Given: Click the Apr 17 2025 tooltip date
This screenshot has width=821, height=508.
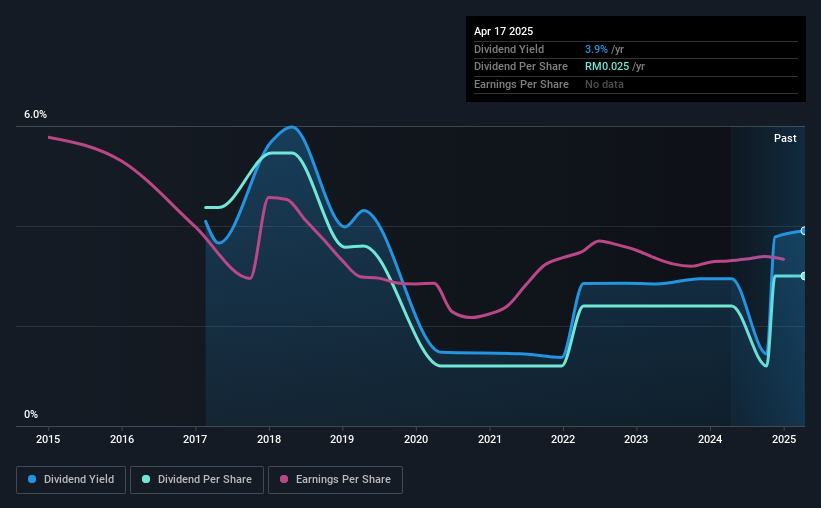Looking at the screenshot, I should 503,31.
